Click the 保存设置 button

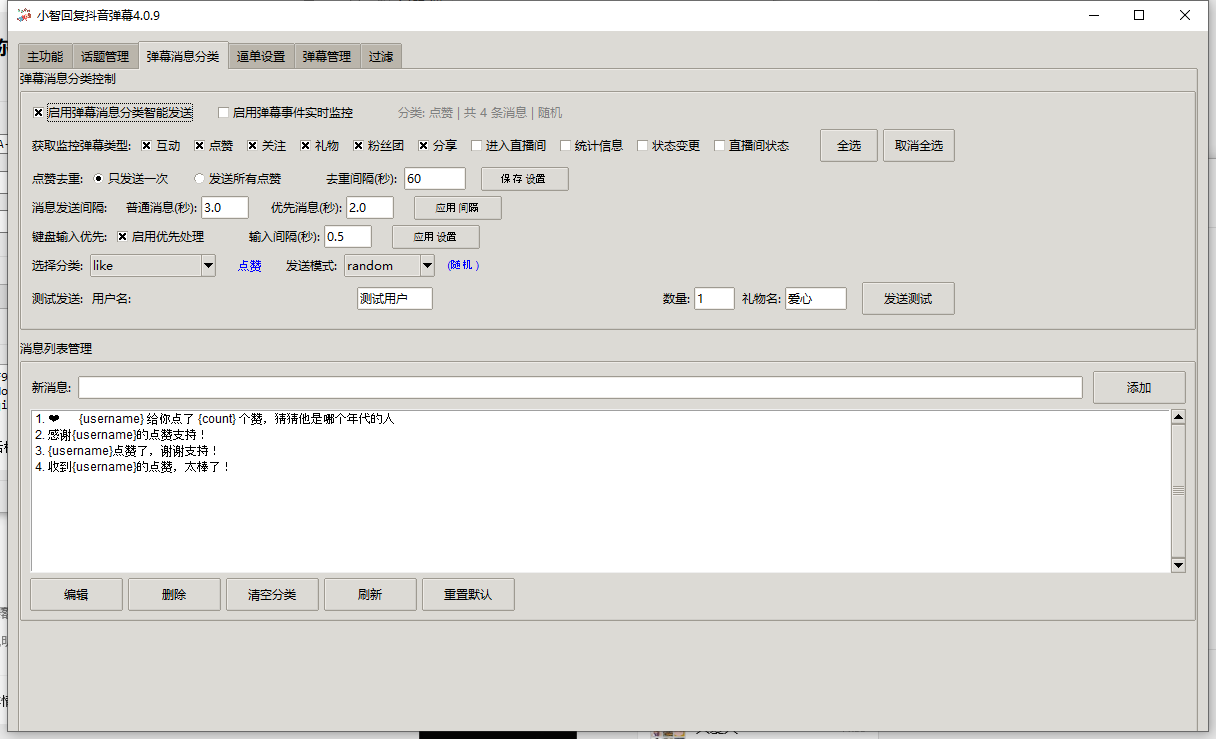523,178
